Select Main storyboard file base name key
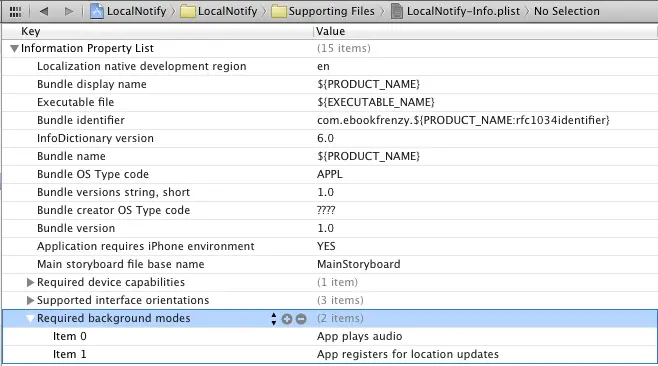 point(120,264)
